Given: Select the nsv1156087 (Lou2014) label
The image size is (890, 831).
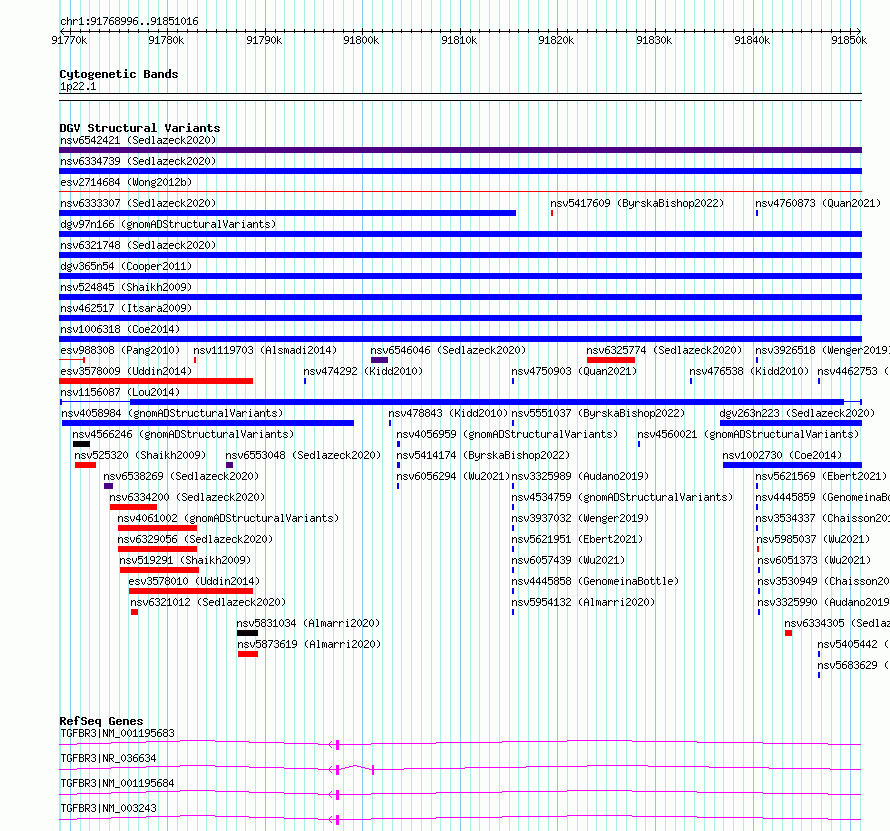Looking at the screenshot, I should 120,392.
